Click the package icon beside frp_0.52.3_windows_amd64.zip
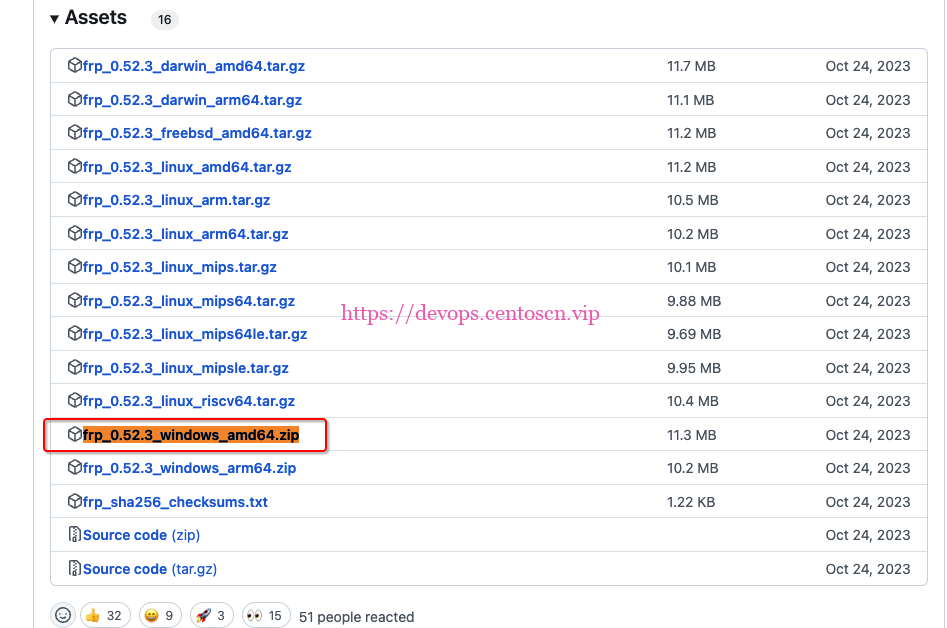This screenshot has height=628, width=947. point(74,435)
